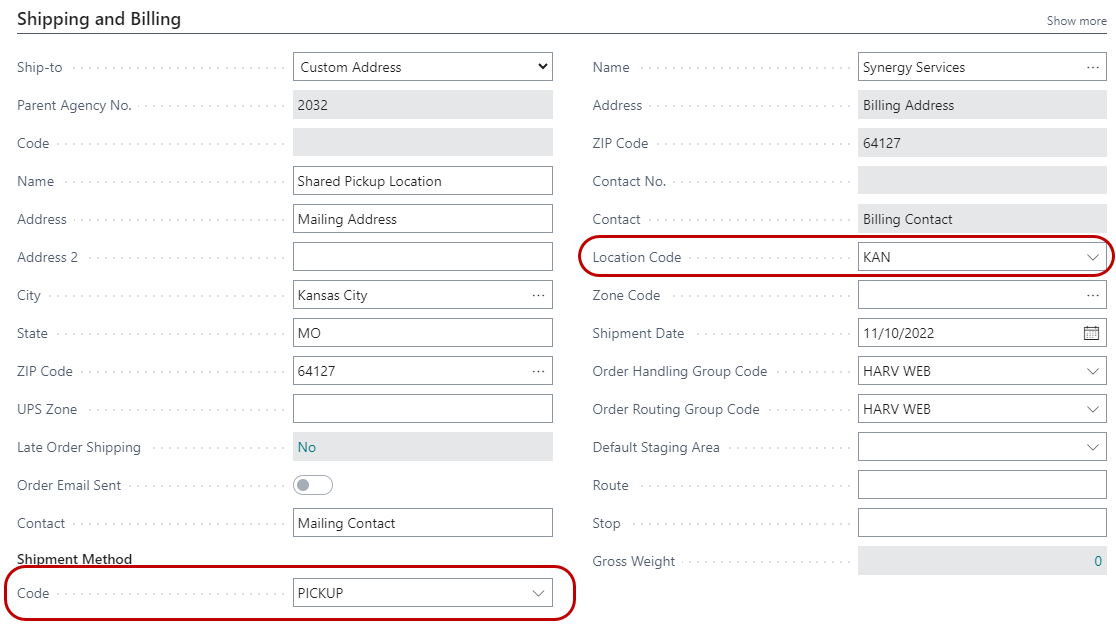
Task: Click the Late Order Shipping No value
Action: [307, 447]
